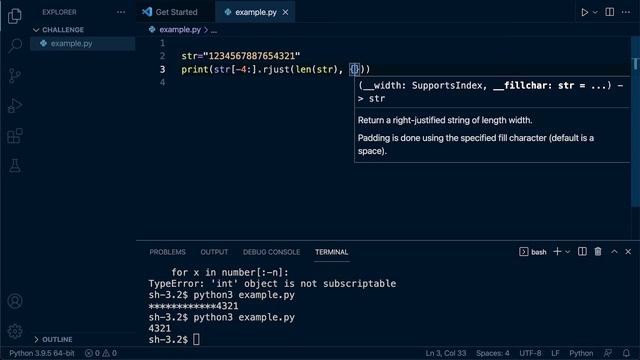Change the UTF-8 file encoding
640x360 pixels.
pyautogui.click(x=530, y=353)
